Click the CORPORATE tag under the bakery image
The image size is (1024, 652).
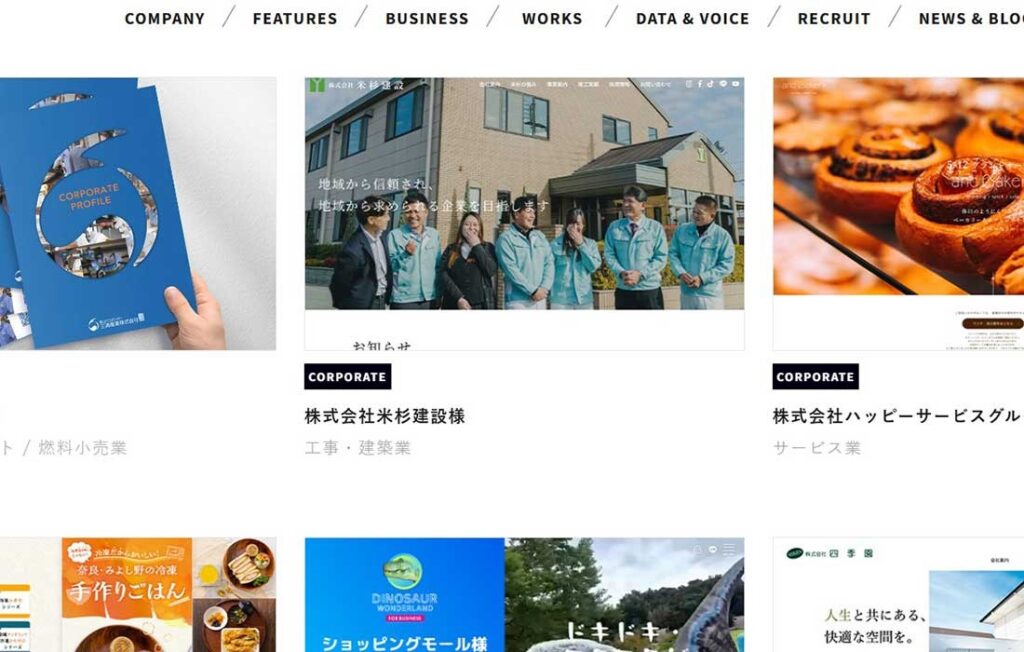(816, 377)
